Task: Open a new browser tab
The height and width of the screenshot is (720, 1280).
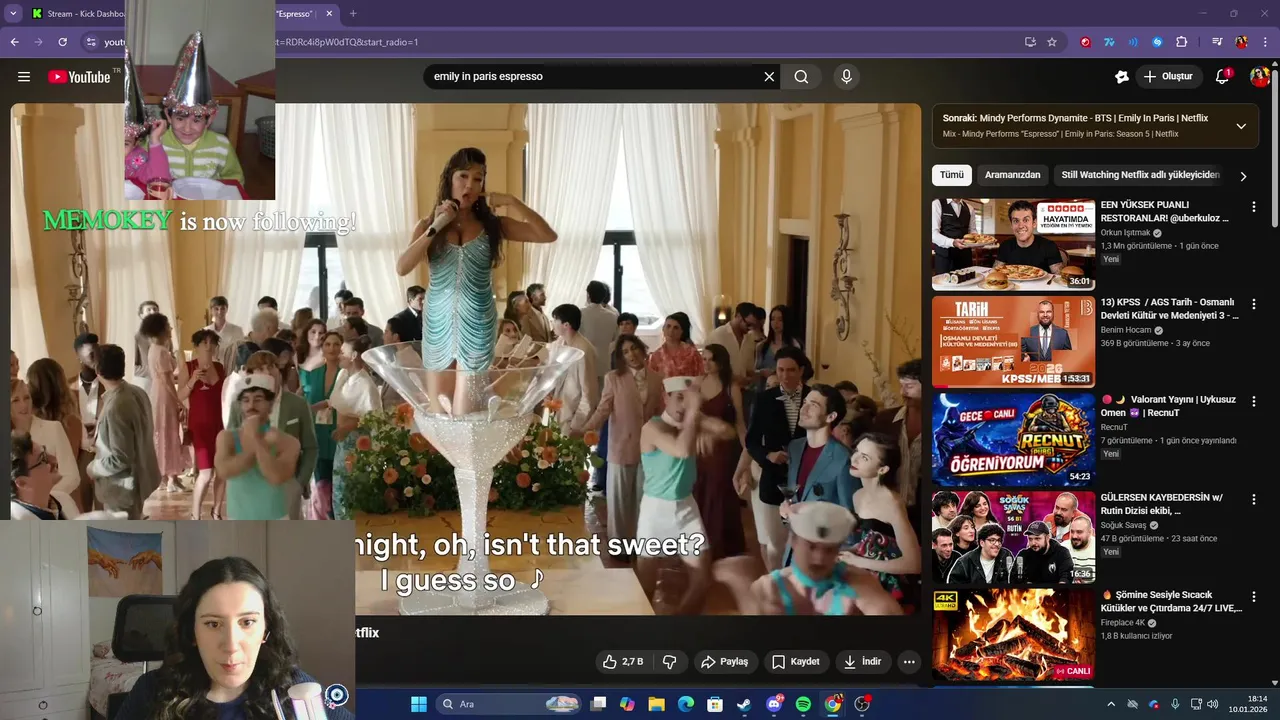Action: (353, 14)
